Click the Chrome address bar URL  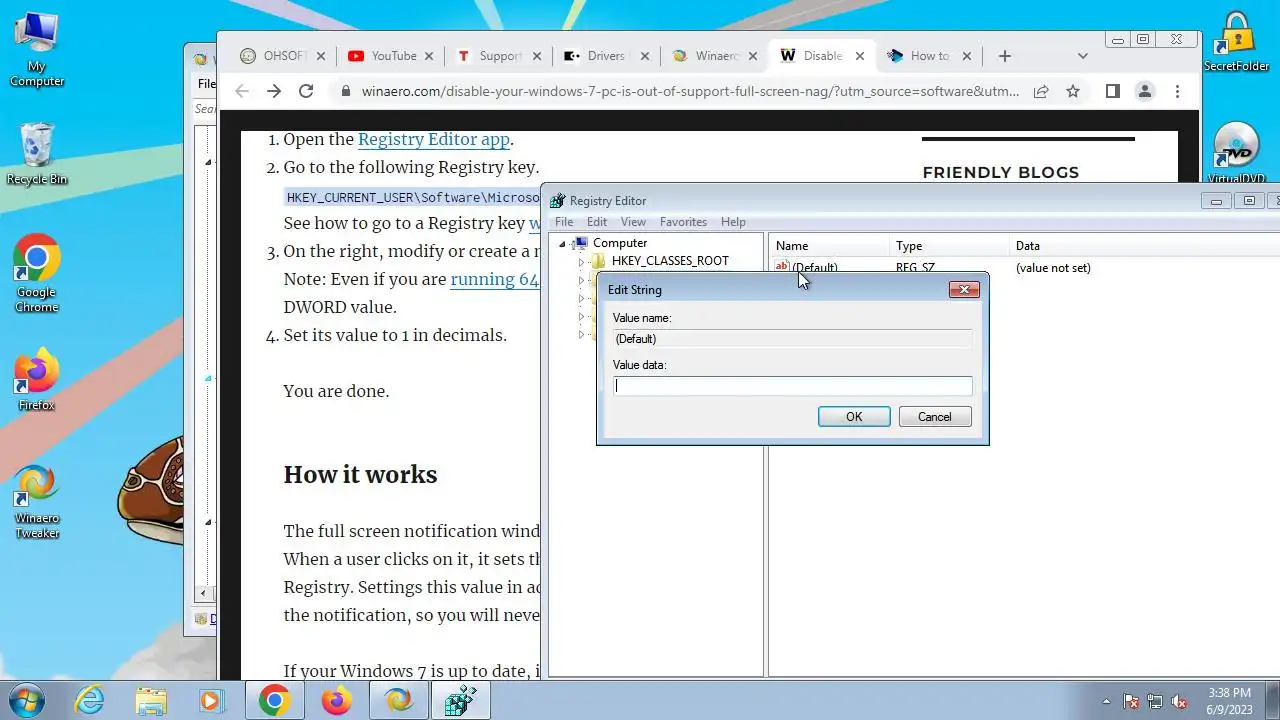690,91
